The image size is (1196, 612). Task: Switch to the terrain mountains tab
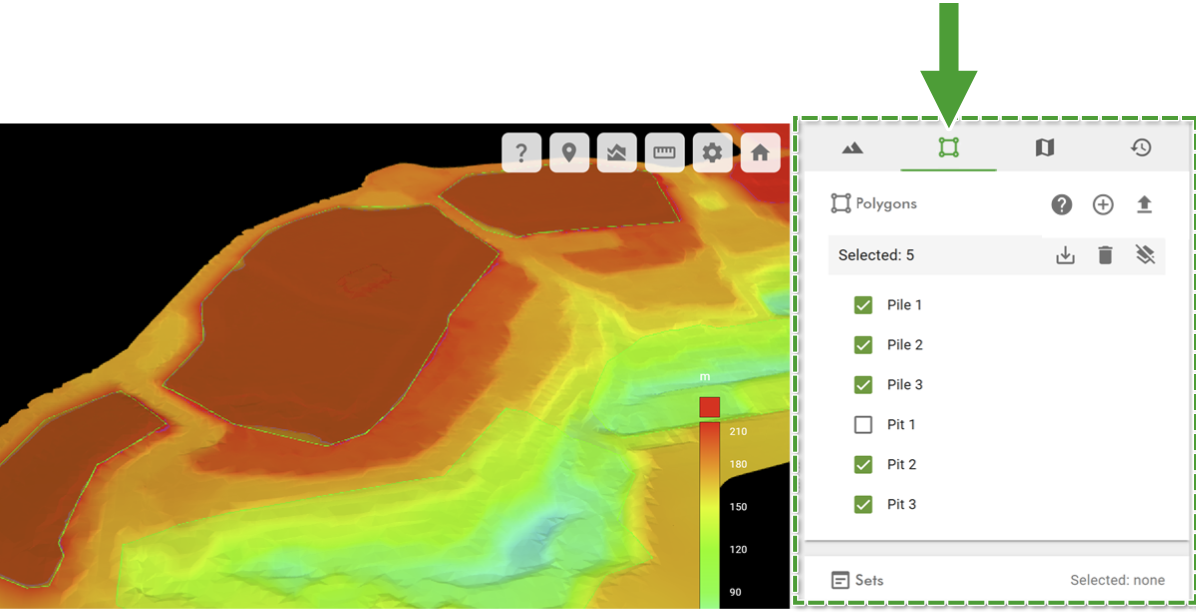(x=852, y=148)
